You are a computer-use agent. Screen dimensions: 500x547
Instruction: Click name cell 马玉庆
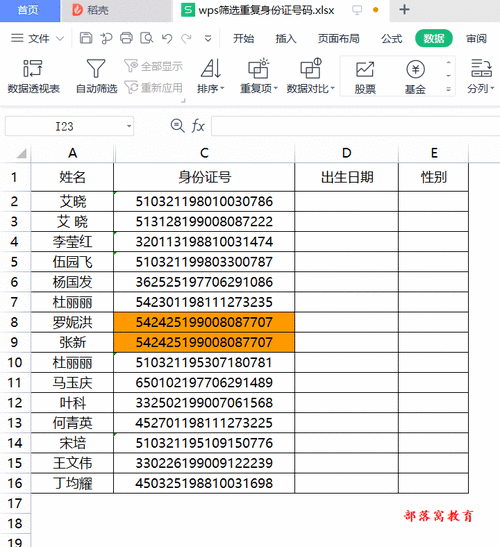point(72,383)
